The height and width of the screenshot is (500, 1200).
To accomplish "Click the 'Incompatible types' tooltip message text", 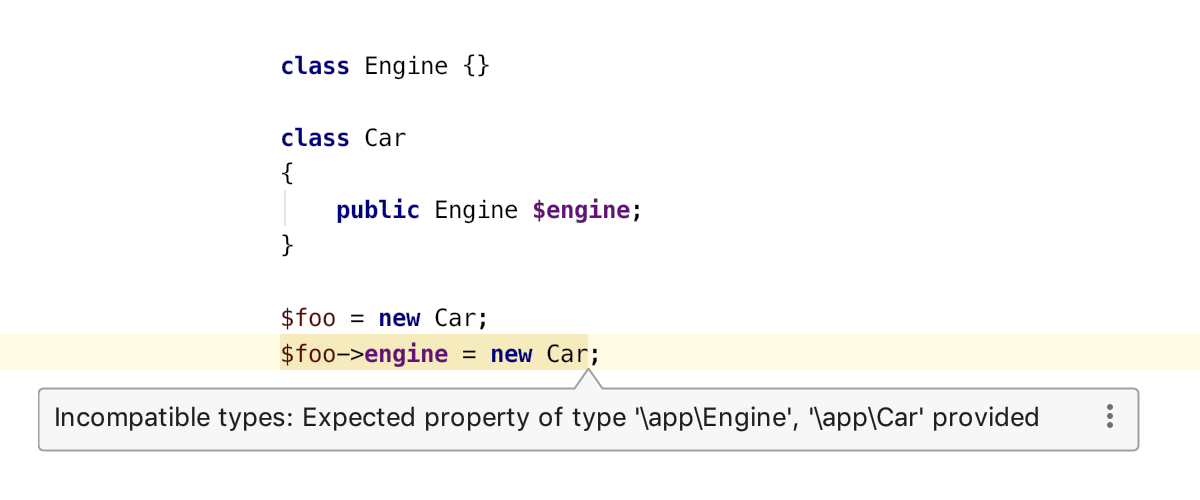I will click(546, 417).
